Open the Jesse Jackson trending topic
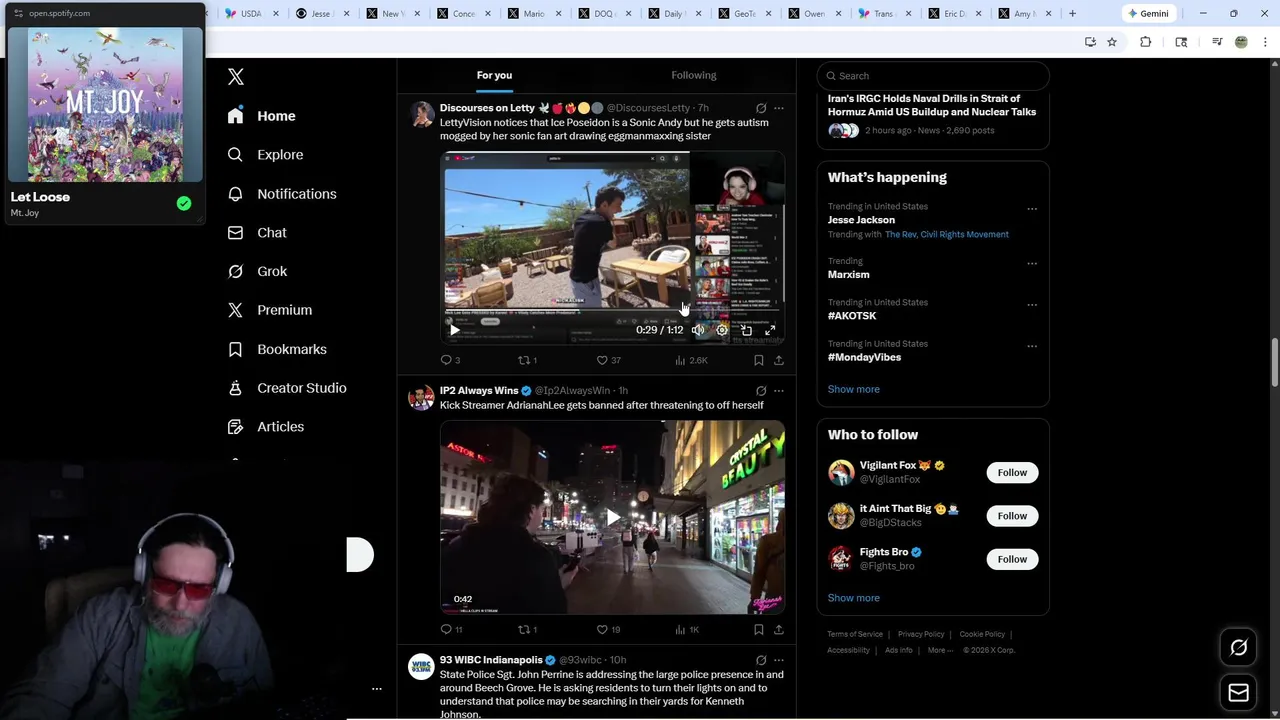 click(861, 220)
